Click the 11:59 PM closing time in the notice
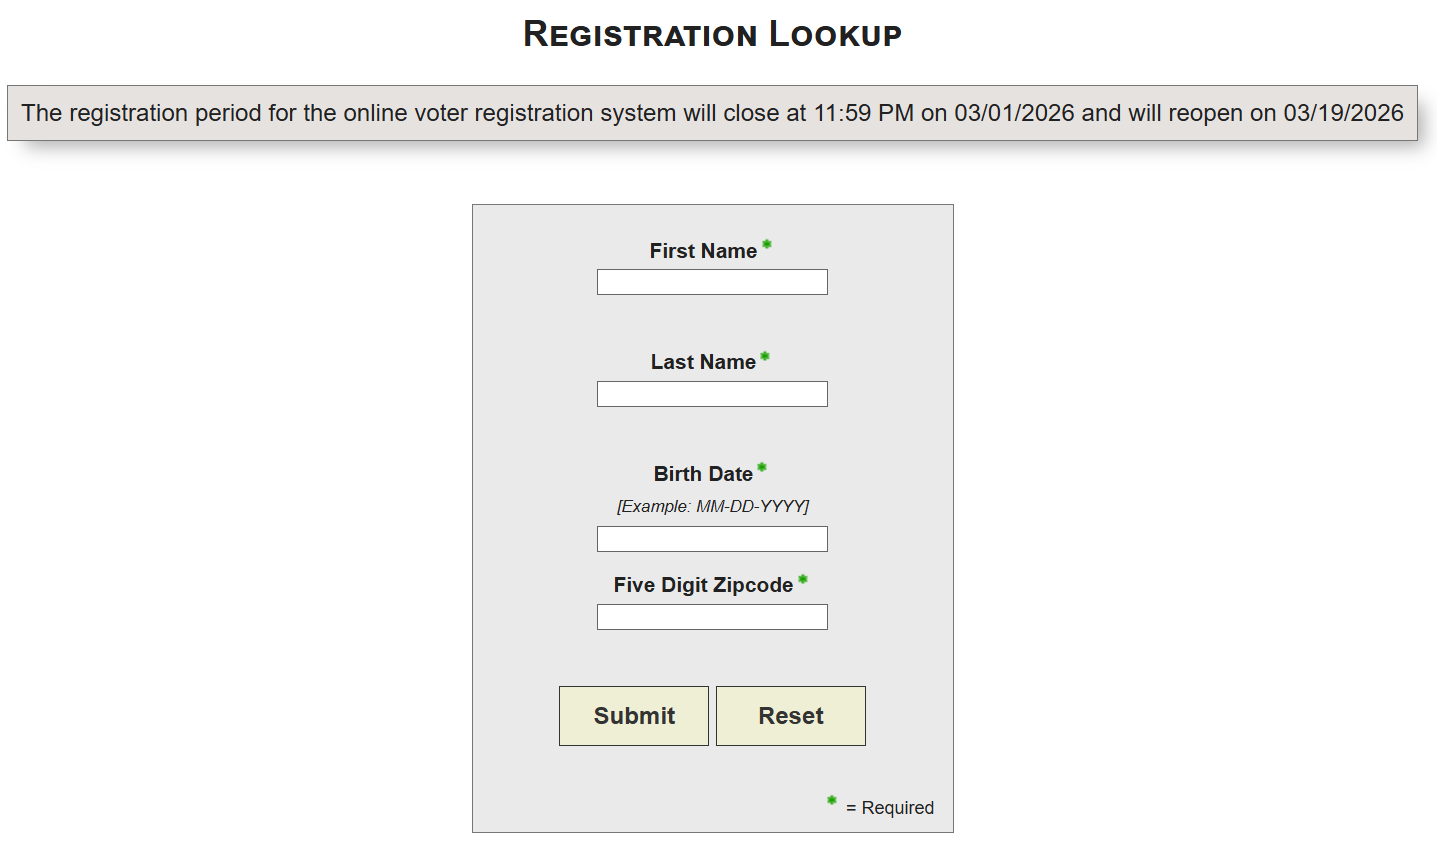1437x850 pixels. [x=863, y=113]
